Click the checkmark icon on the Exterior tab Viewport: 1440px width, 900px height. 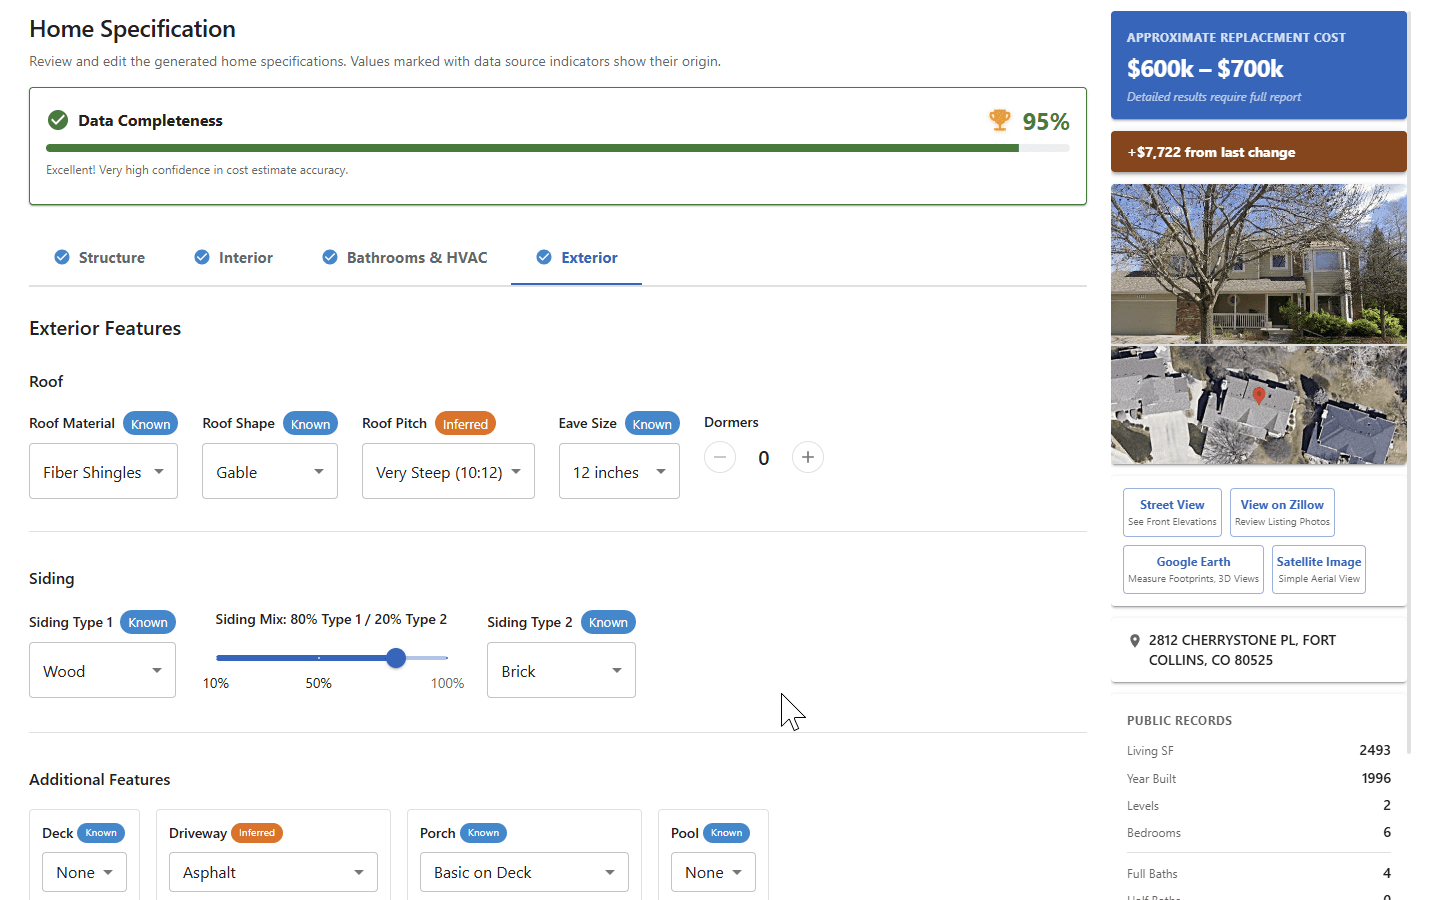pos(543,257)
